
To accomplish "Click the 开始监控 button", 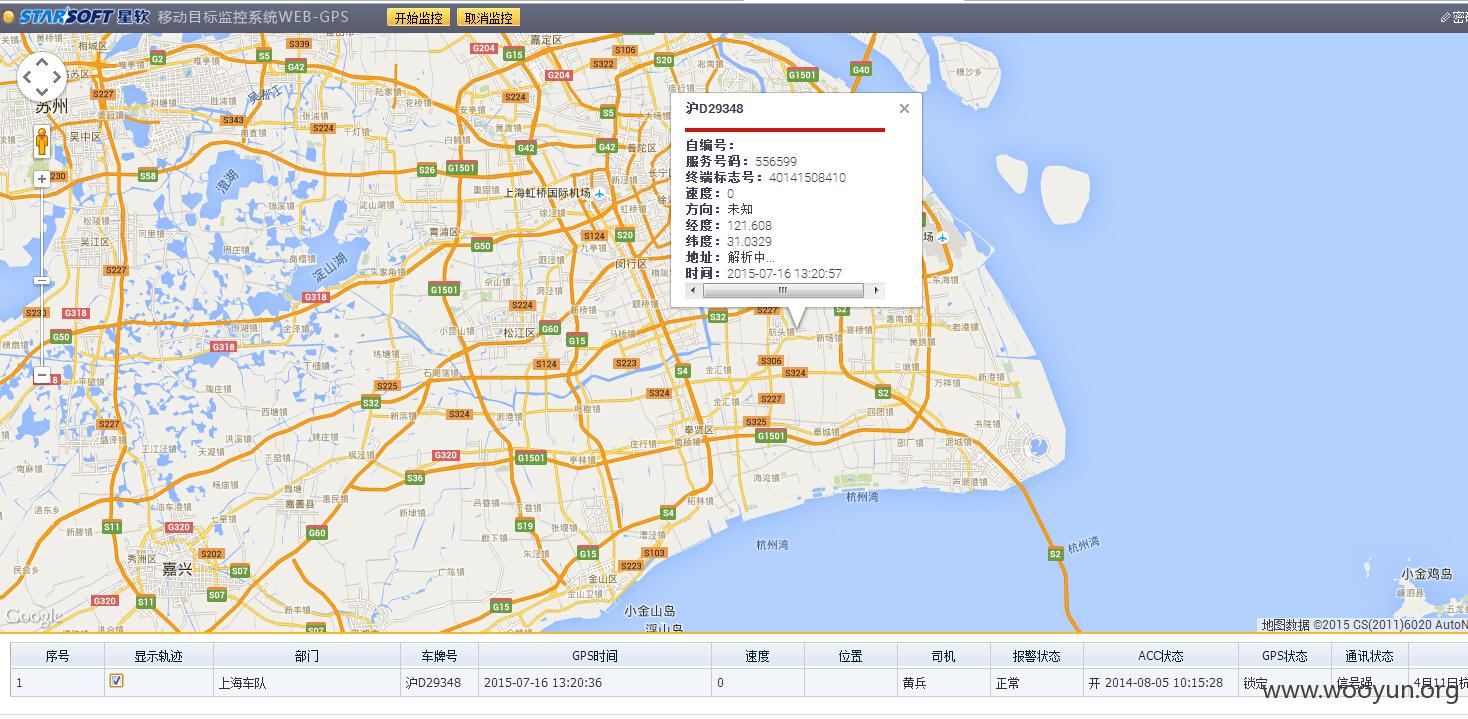I will (418, 18).
